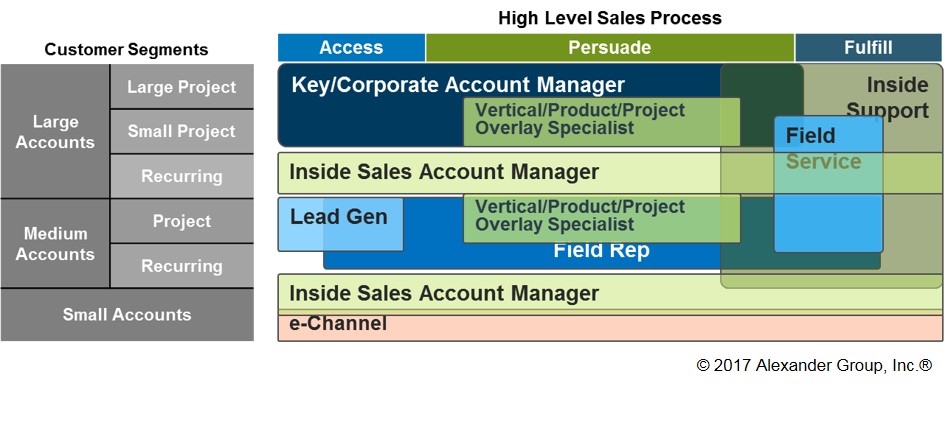Select the Small Project segment cell
Image resolution: width=948 pixels, height=428 pixels.
click(181, 131)
